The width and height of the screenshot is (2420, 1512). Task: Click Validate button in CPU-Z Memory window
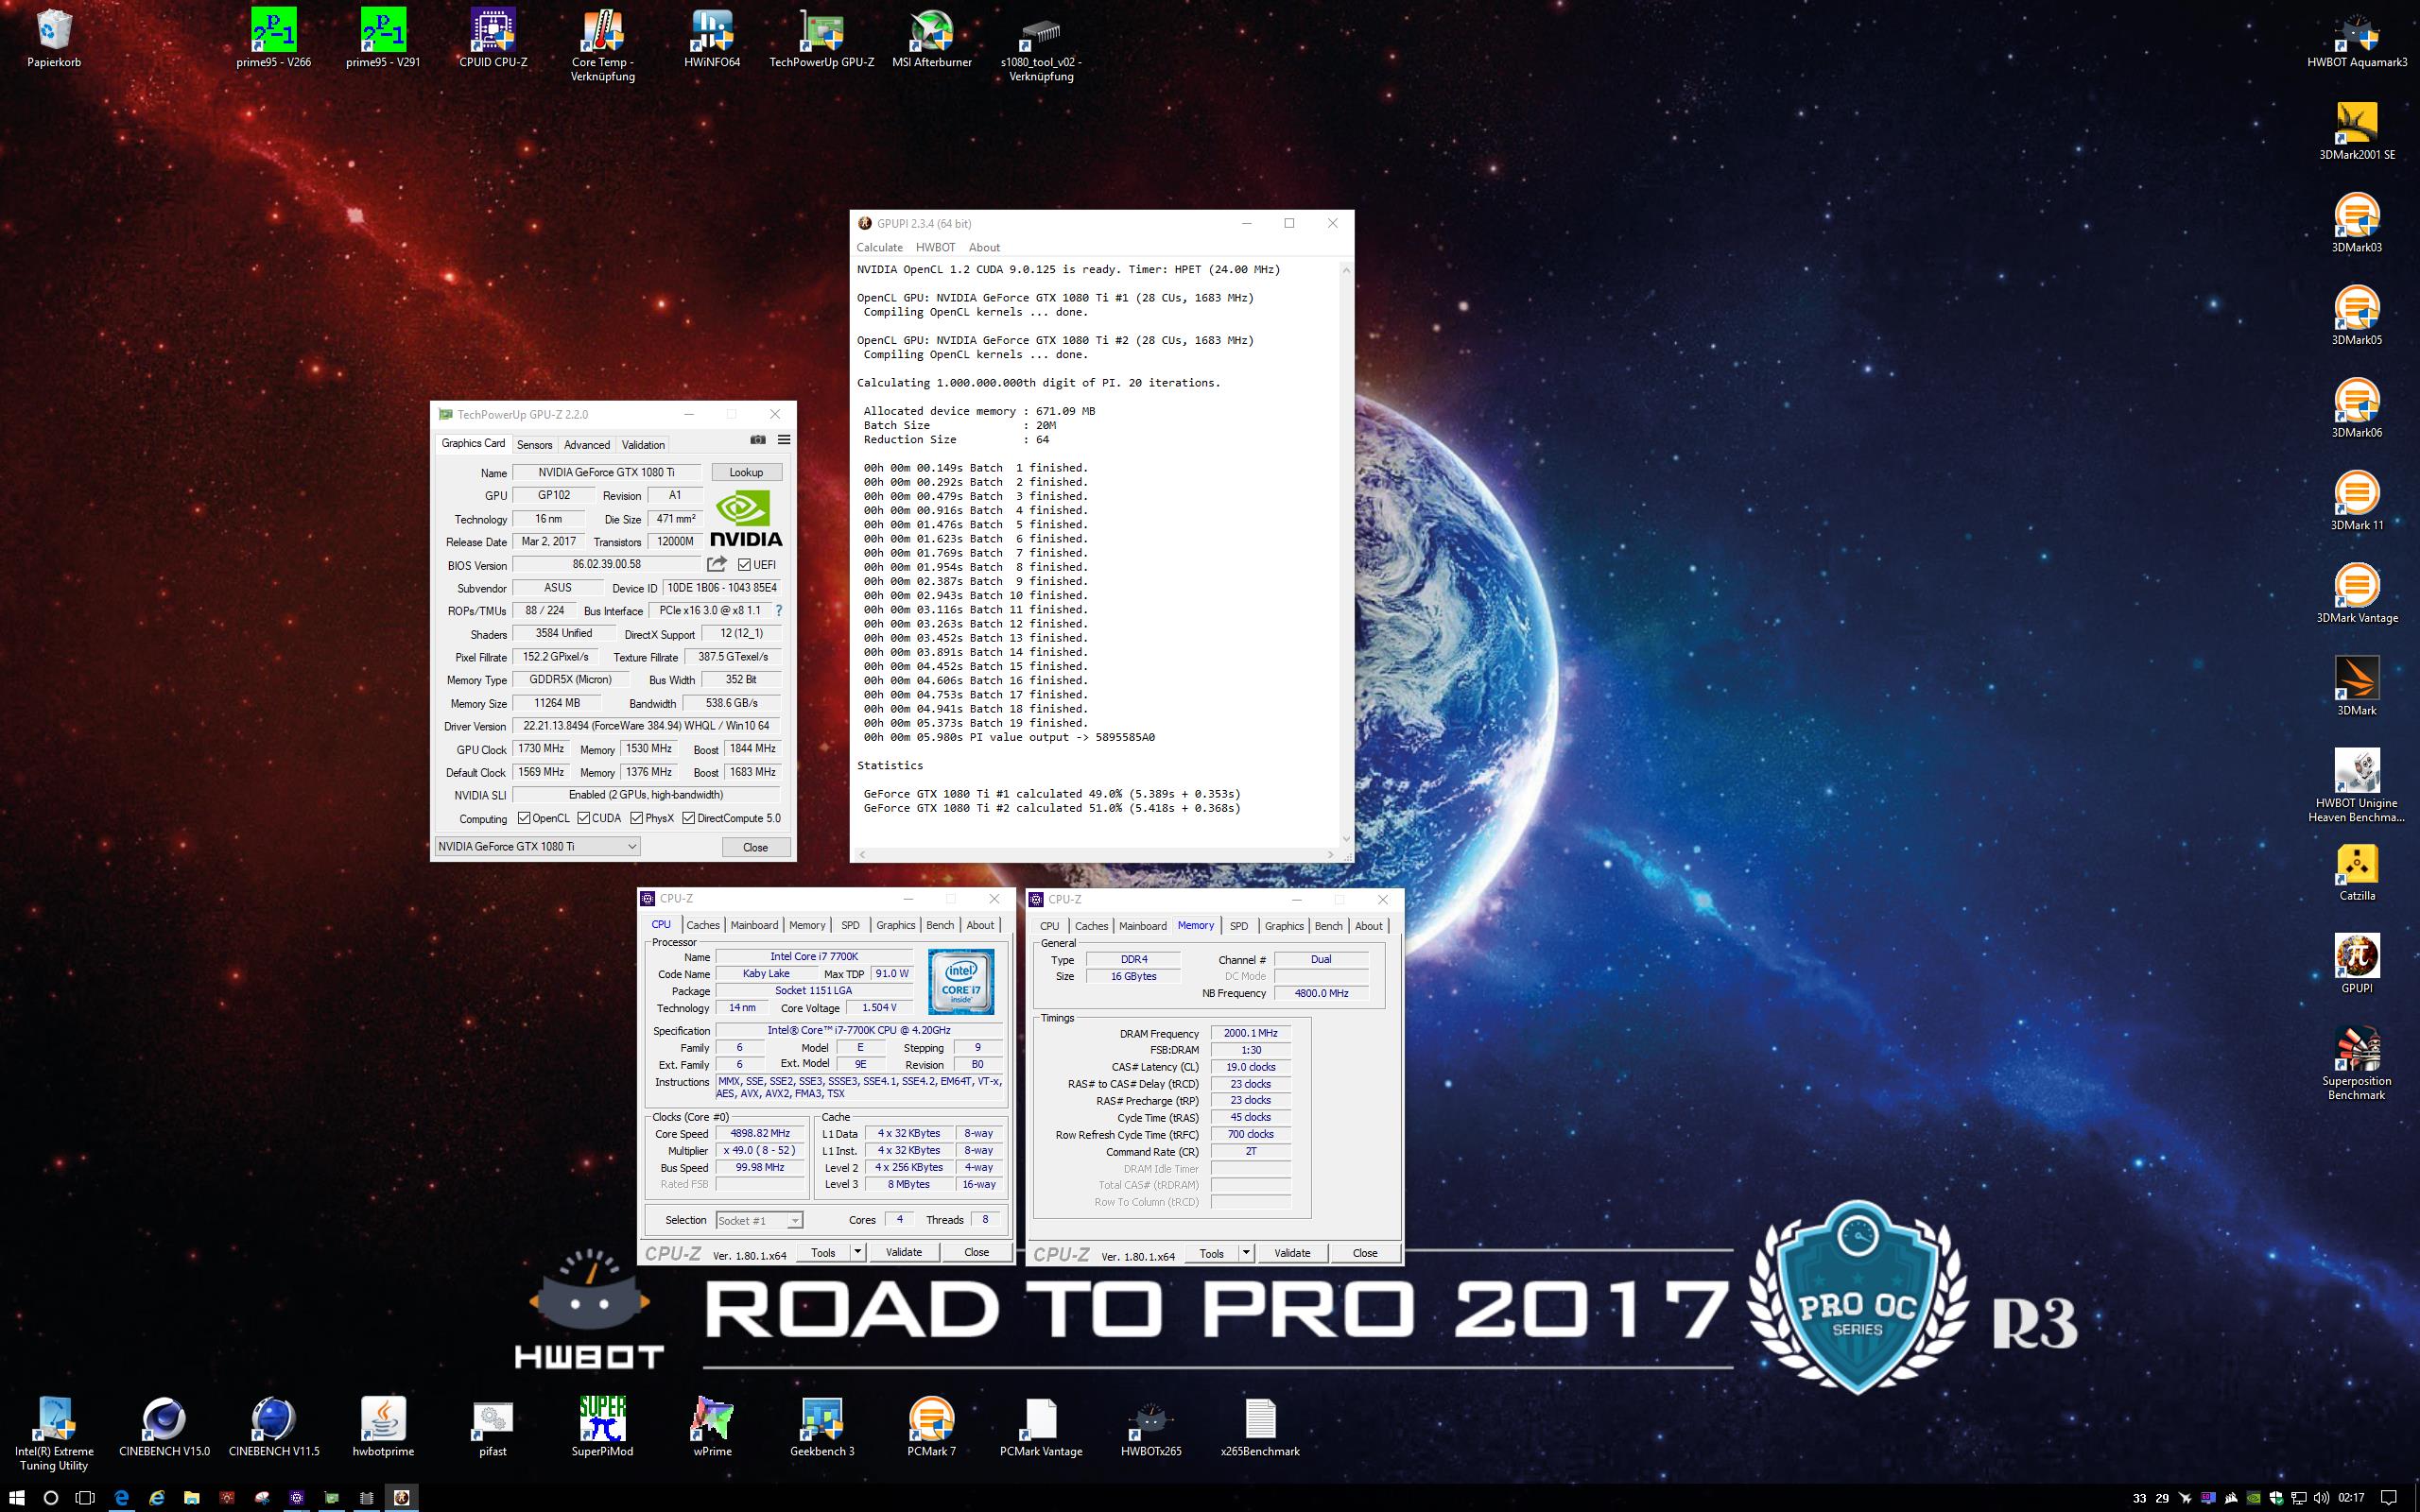tap(1292, 1253)
